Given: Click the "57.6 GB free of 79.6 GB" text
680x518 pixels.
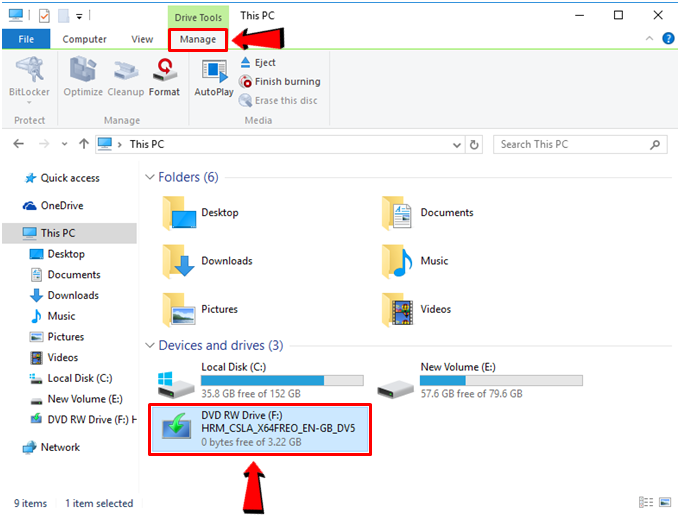Looking at the screenshot, I should pyautogui.click(x=471, y=393).
